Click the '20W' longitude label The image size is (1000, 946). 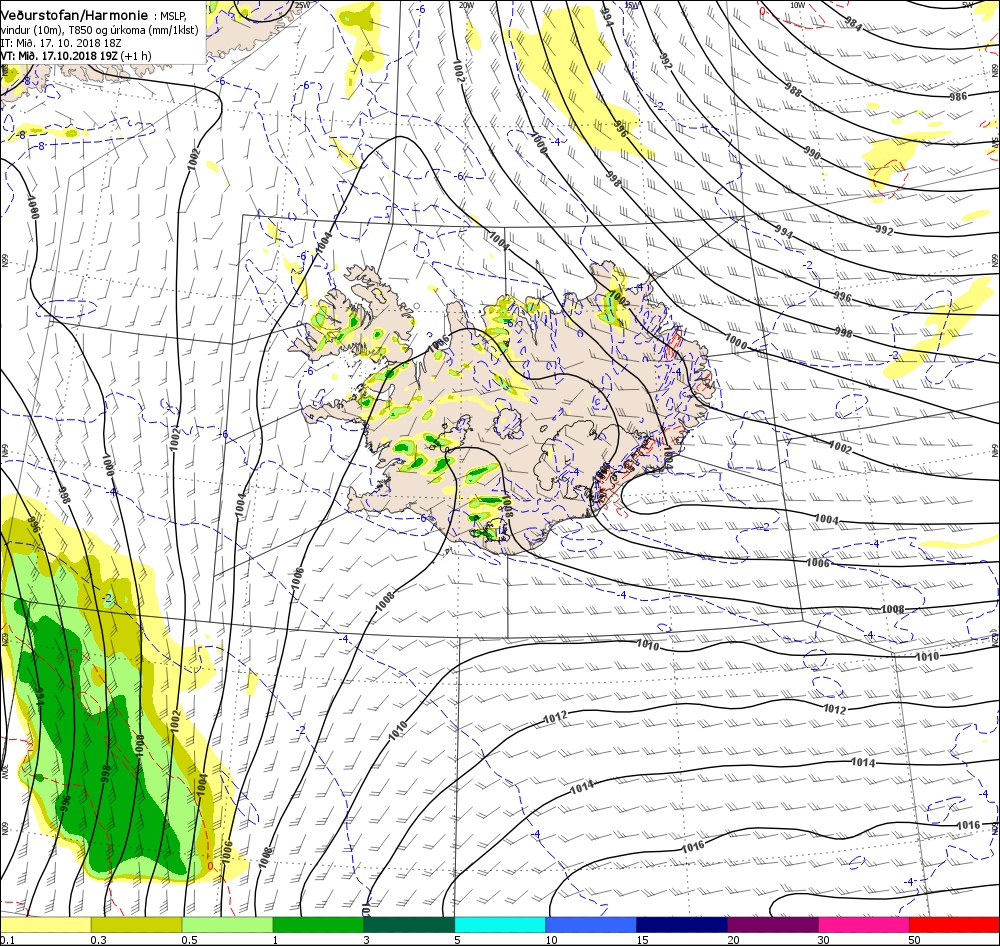click(x=466, y=5)
